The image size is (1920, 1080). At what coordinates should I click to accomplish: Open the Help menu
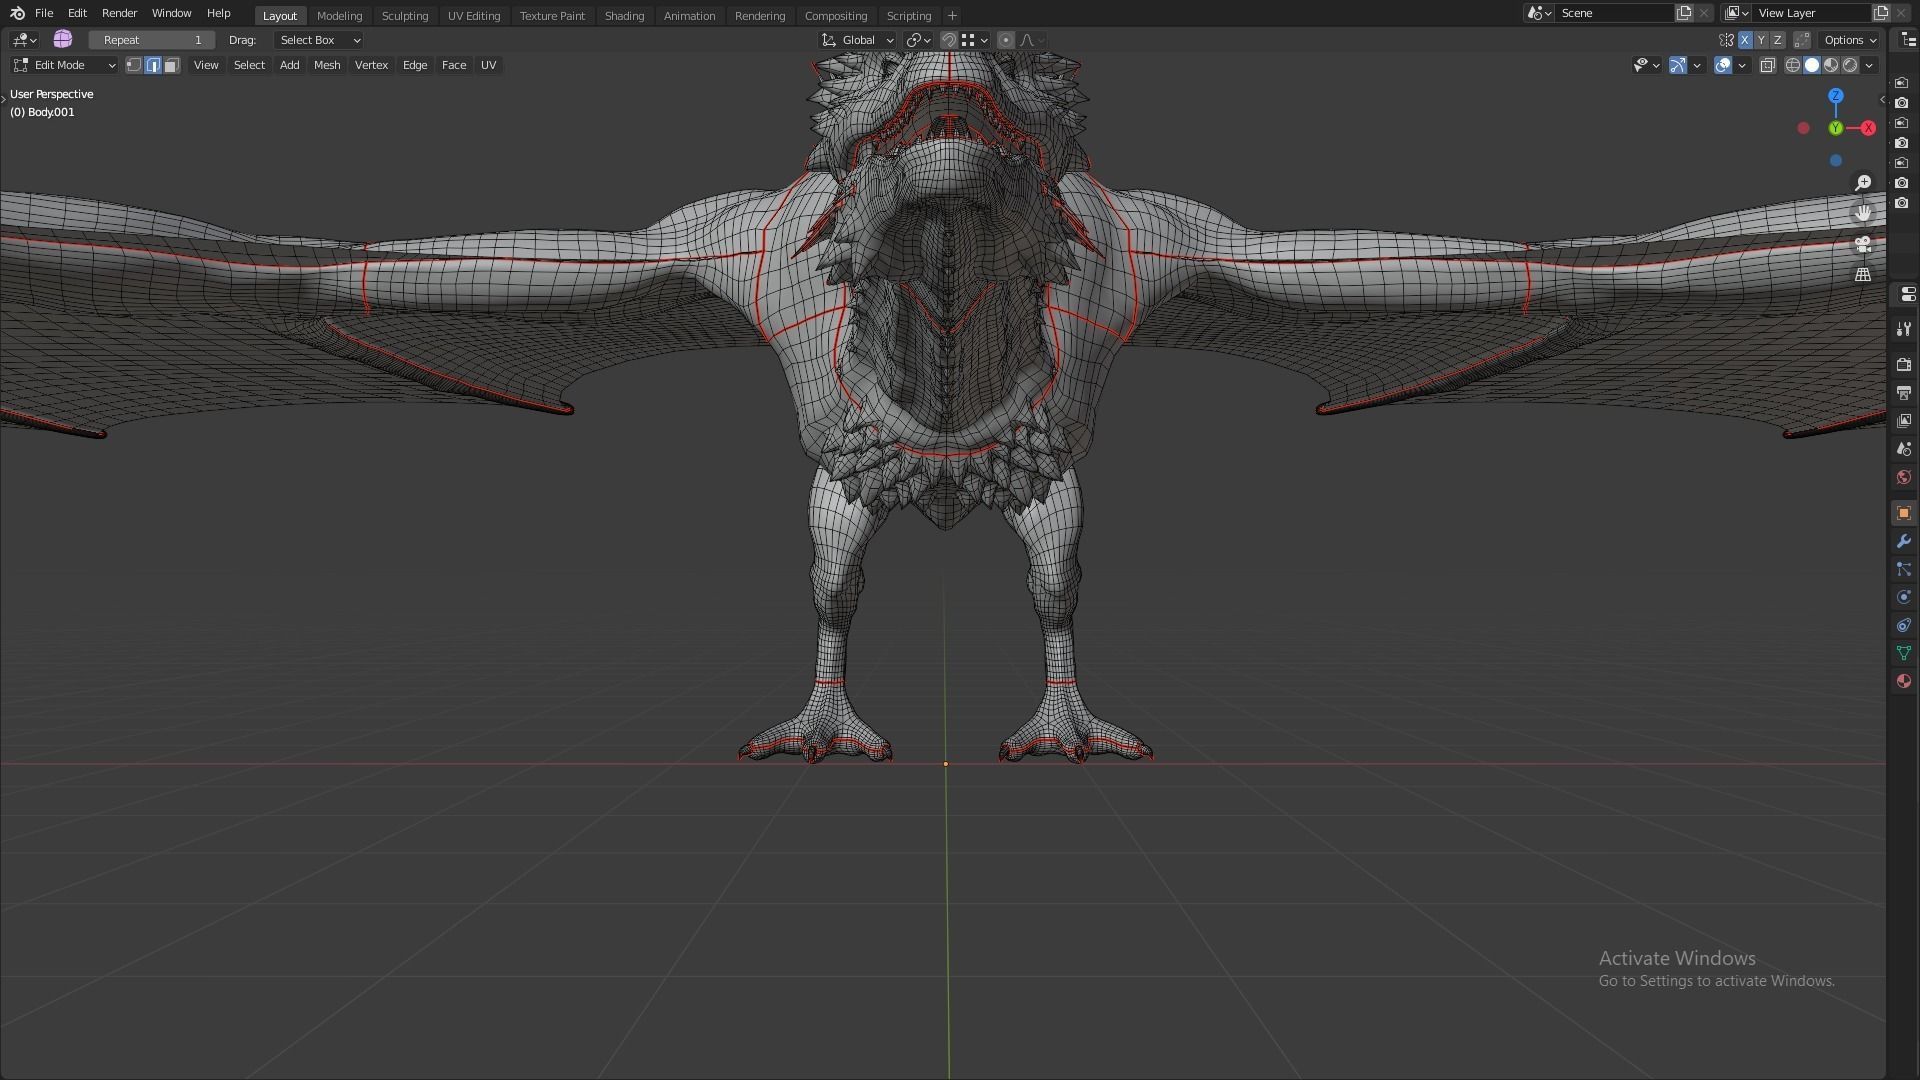218,13
